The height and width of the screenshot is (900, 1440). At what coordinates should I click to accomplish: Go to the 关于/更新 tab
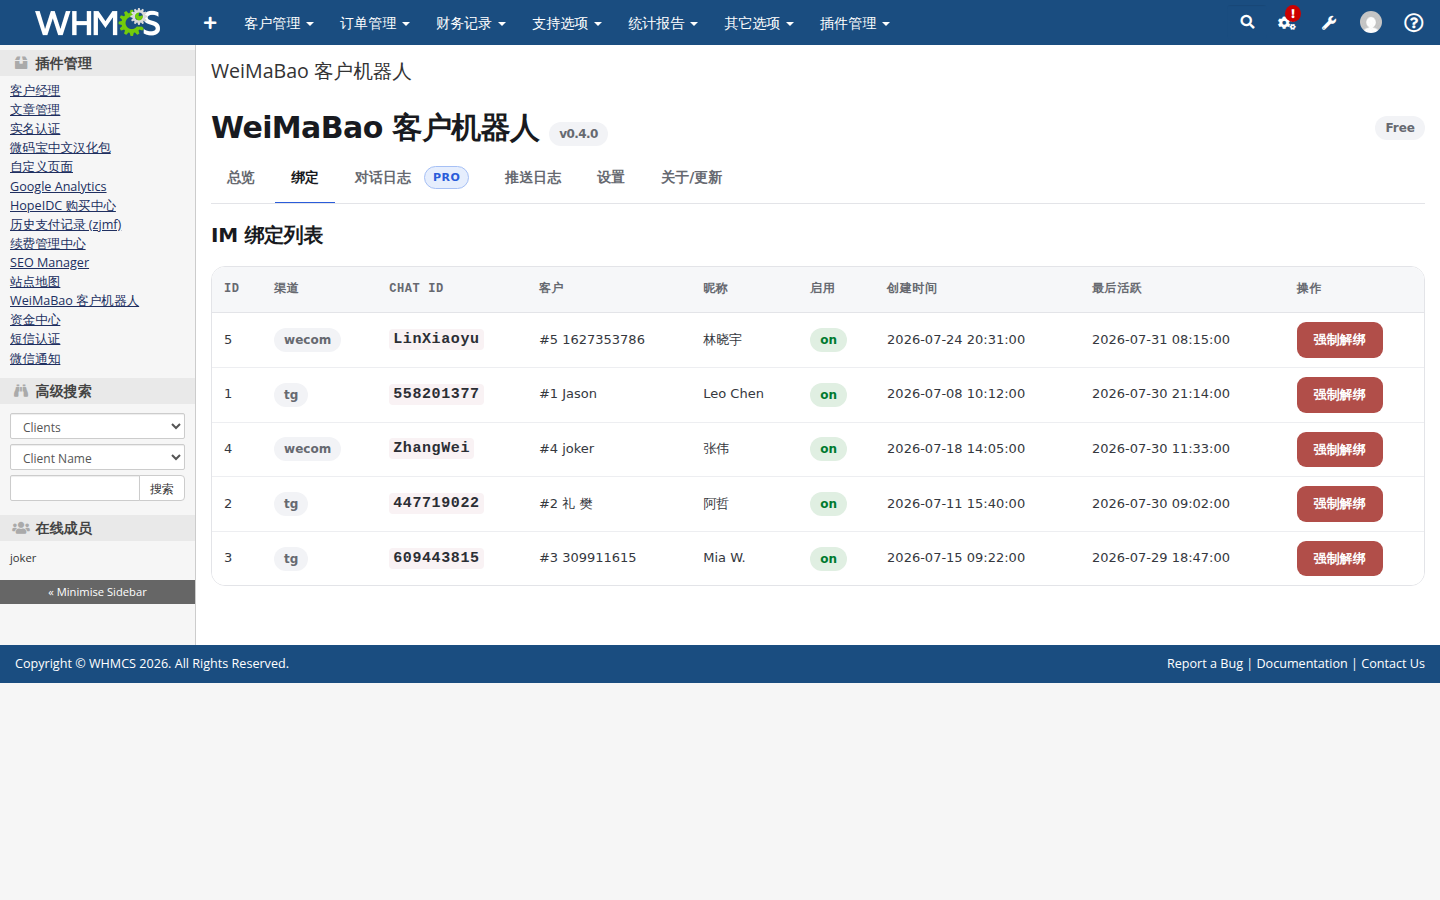click(691, 178)
